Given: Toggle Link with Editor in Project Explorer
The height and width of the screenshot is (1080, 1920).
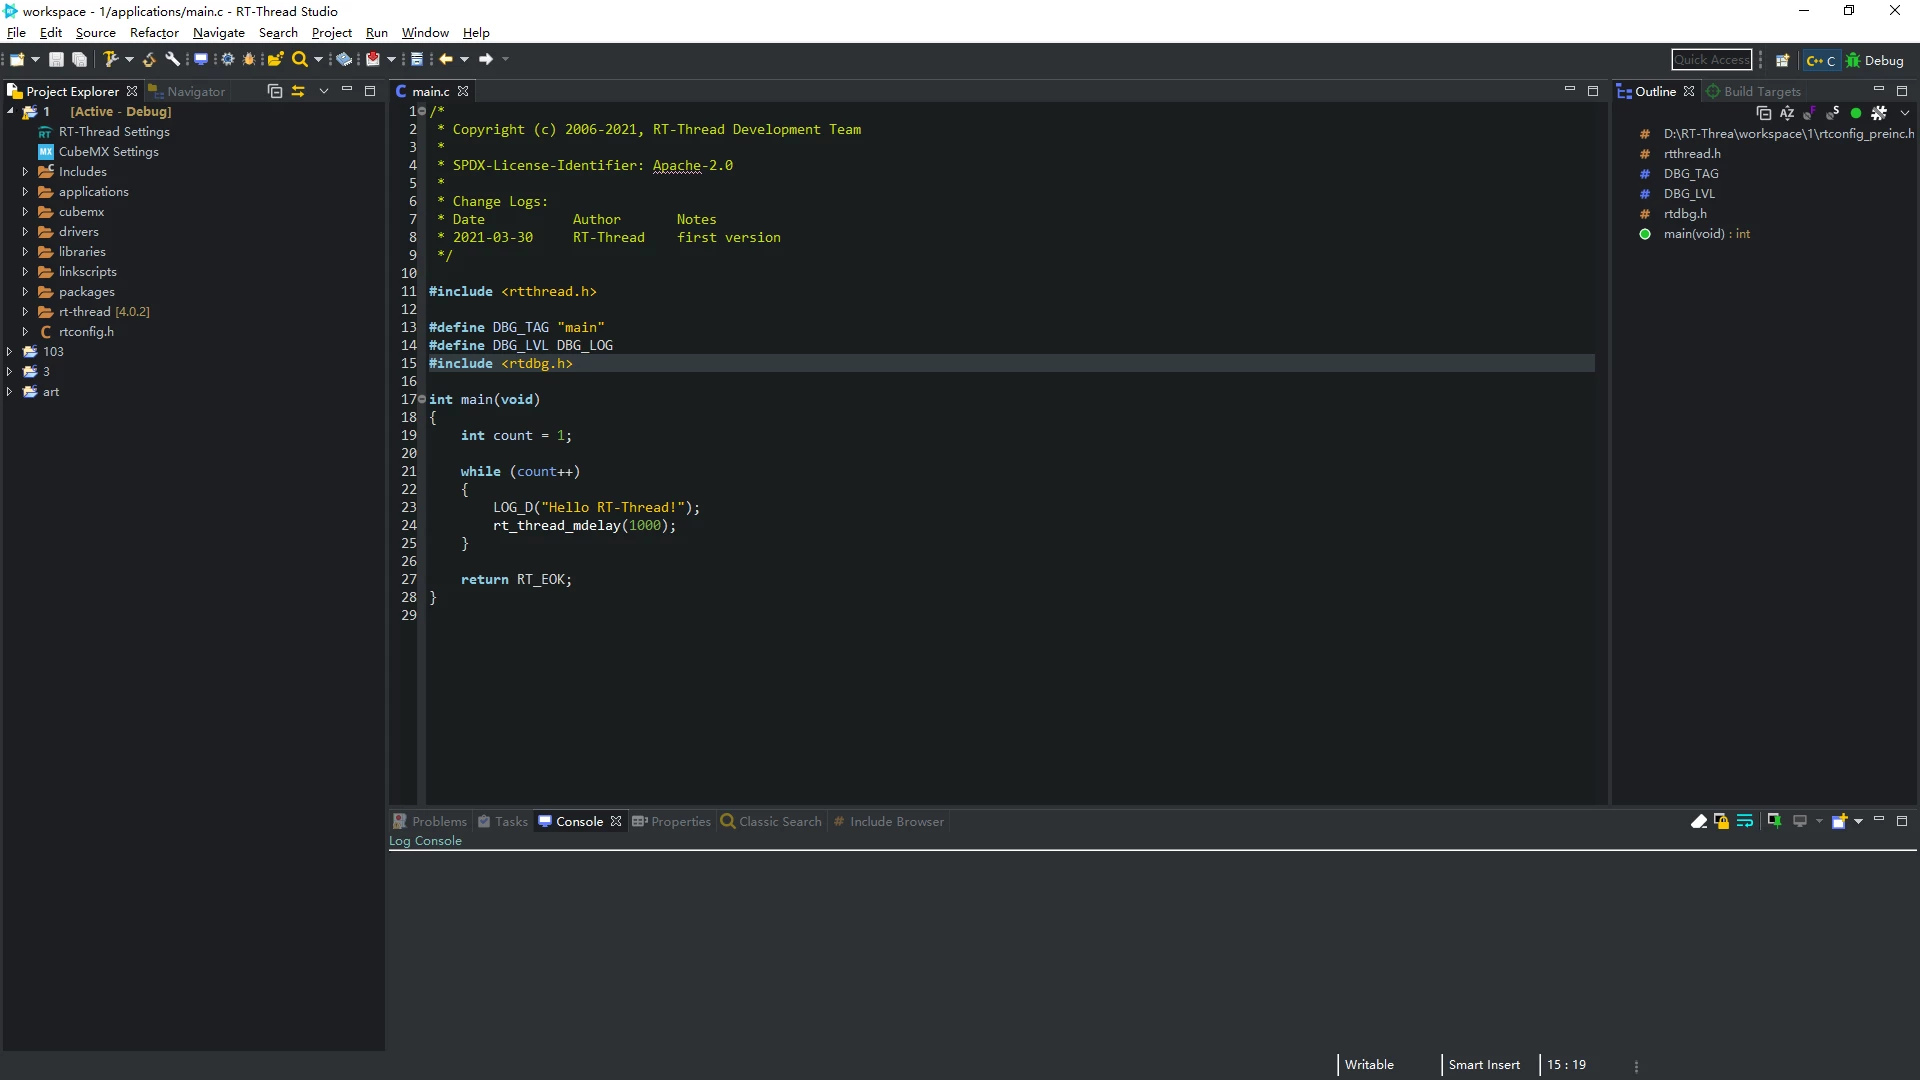Looking at the screenshot, I should tap(298, 91).
